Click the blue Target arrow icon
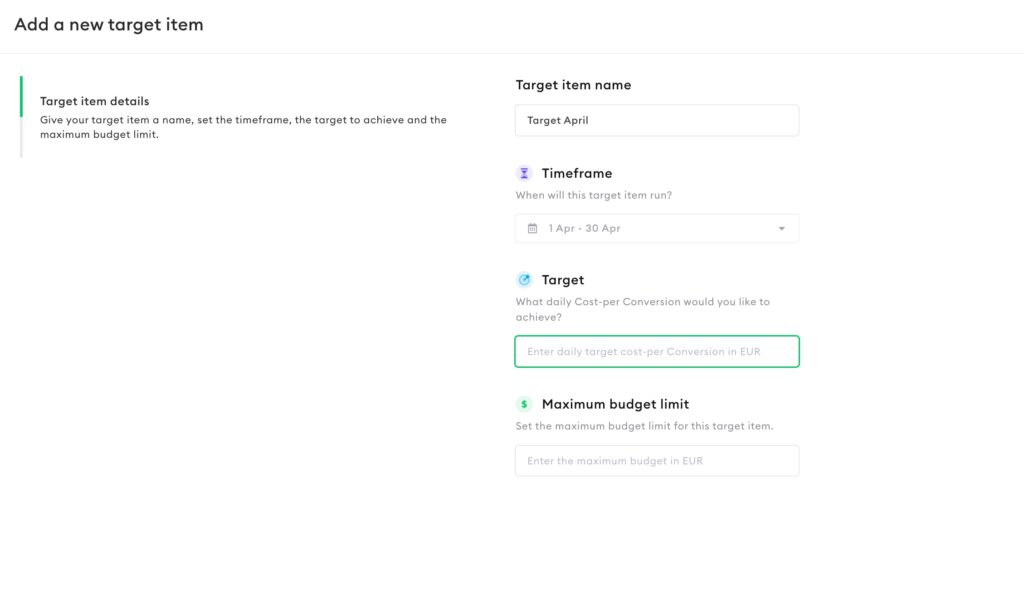The width and height of the screenshot is (1024, 595). tap(524, 280)
